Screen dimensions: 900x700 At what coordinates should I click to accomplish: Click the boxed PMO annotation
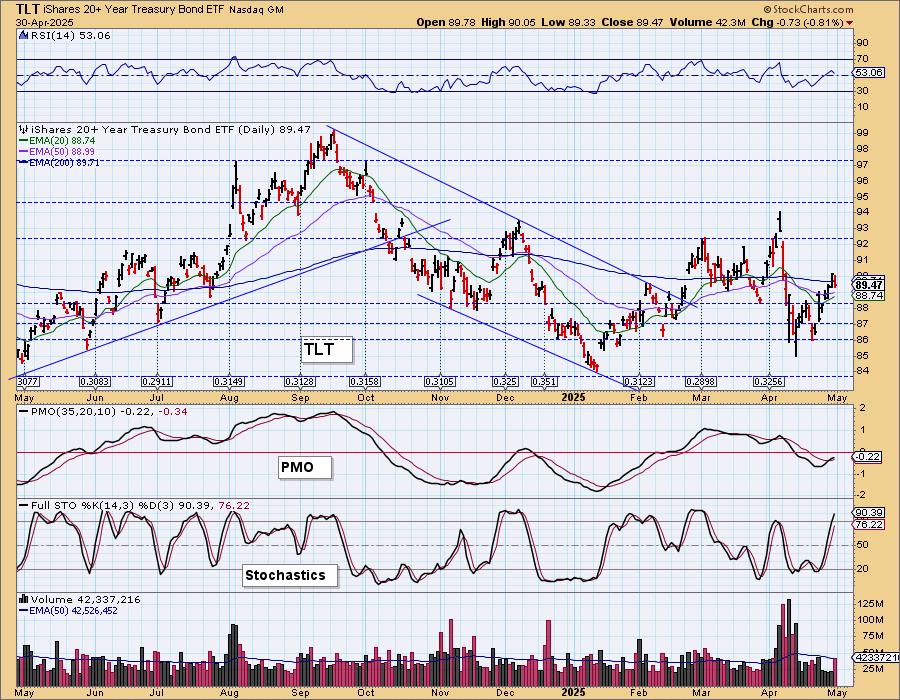coord(305,467)
